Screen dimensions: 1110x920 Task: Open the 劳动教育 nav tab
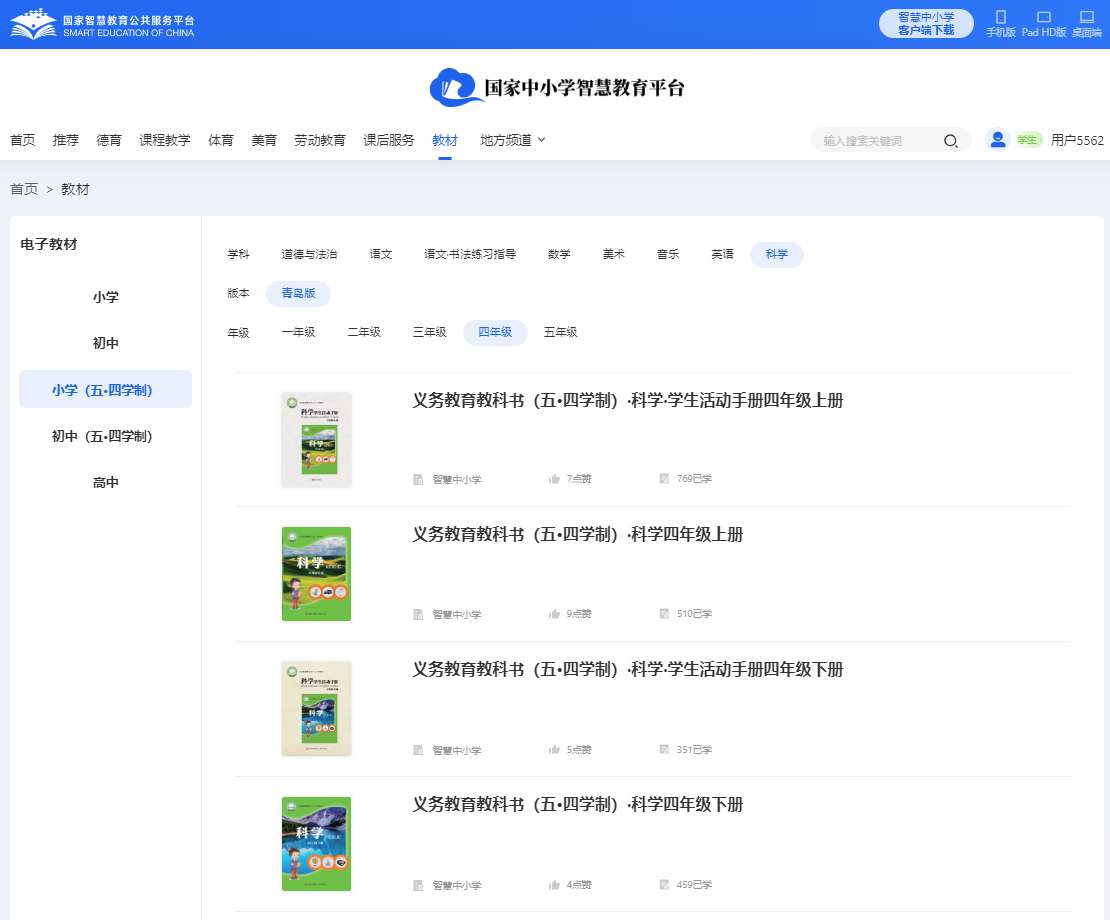click(x=319, y=140)
